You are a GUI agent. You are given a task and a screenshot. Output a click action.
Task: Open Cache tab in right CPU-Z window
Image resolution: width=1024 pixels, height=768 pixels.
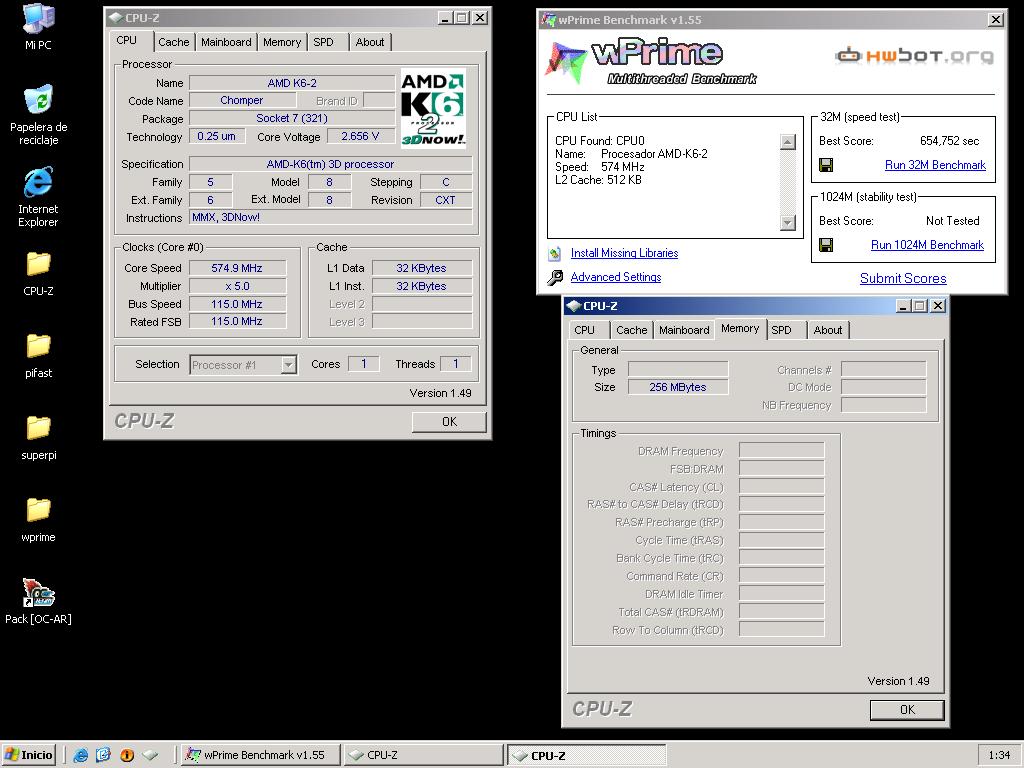click(632, 330)
